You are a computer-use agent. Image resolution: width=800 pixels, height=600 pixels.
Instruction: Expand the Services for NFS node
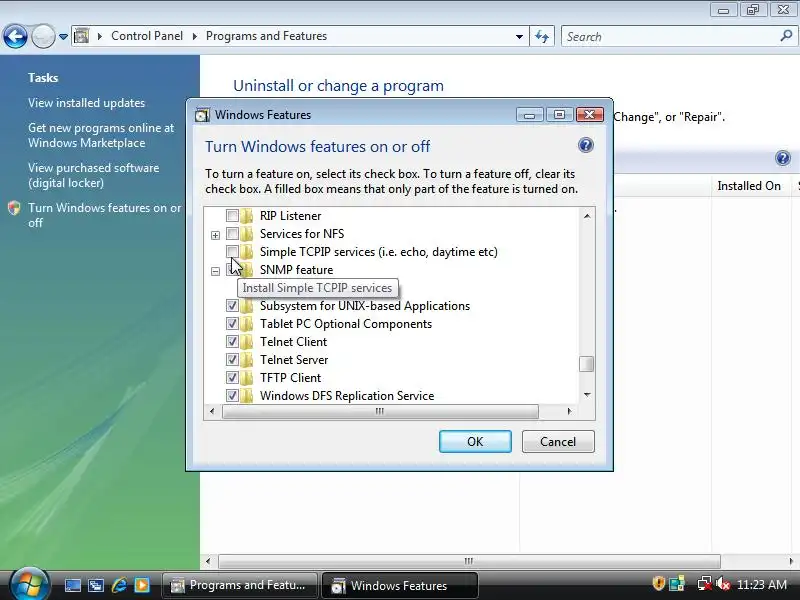(215, 235)
